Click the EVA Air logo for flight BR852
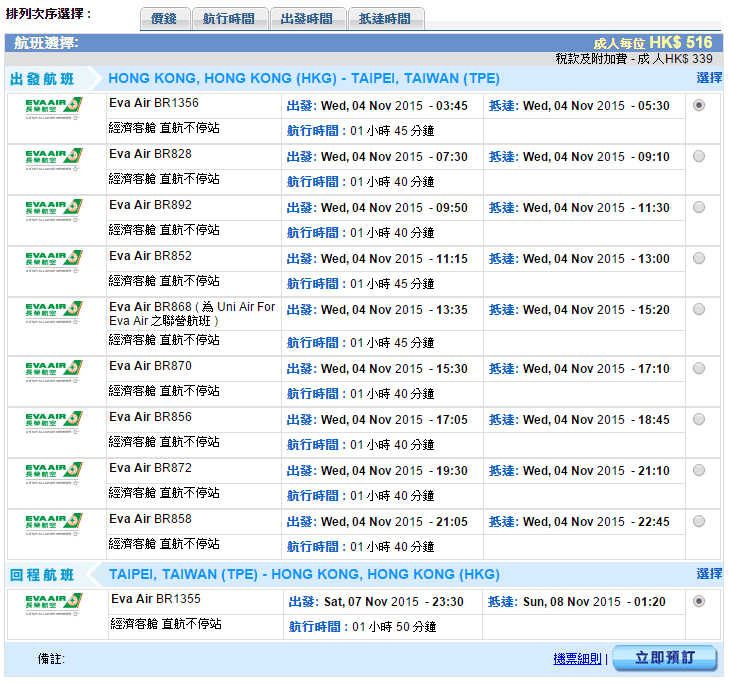Image resolution: width=729 pixels, height=684 pixels. tap(54, 261)
